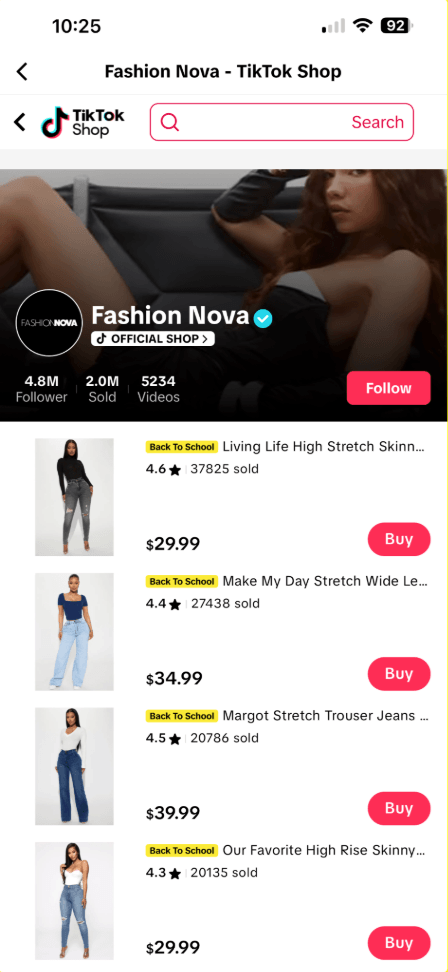This screenshot has width=448, height=972.
Task: Click the Search text in the search box
Action: tap(377, 122)
